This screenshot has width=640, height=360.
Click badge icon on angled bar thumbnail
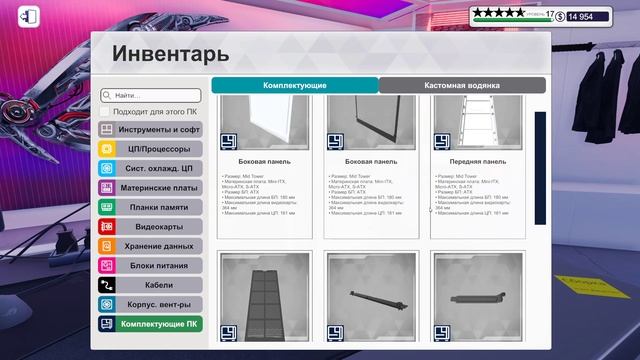[x=335, y=333]
